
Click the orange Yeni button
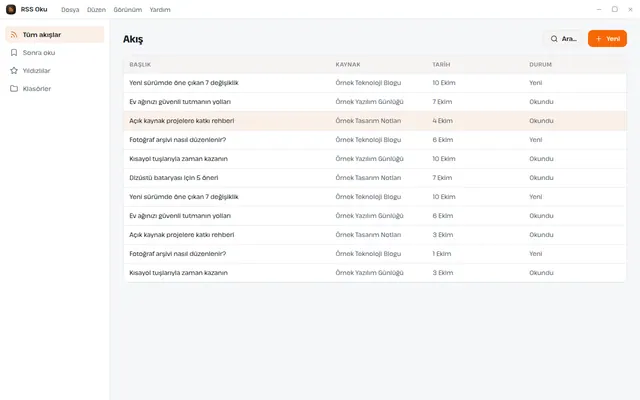coord(607,39)
